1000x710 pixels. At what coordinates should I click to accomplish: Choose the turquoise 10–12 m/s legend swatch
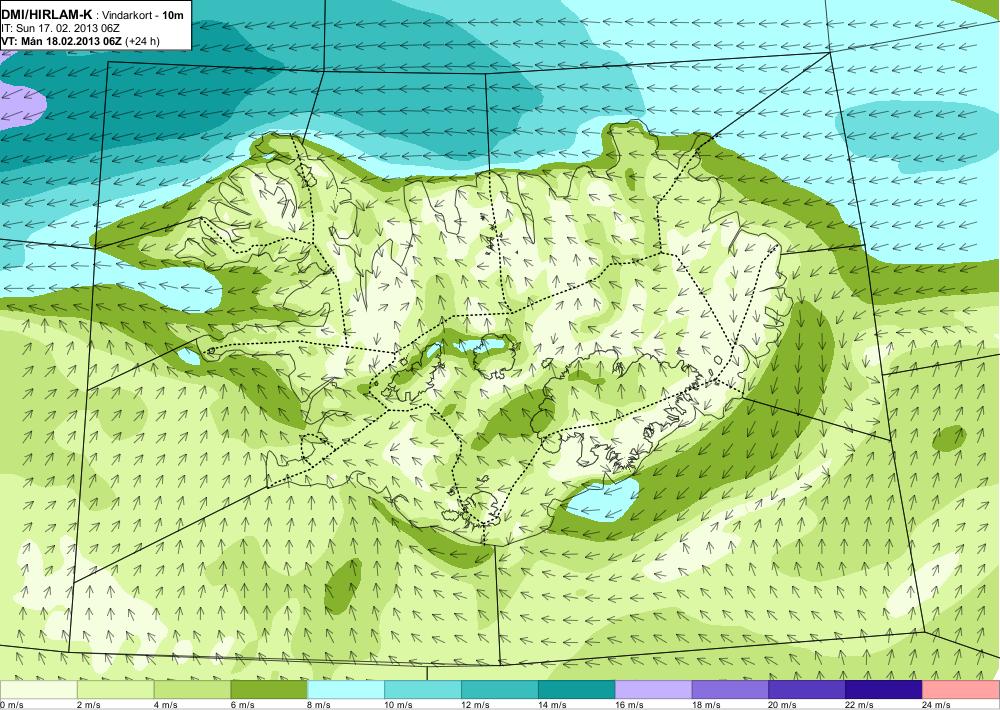[x=423, y=690]
